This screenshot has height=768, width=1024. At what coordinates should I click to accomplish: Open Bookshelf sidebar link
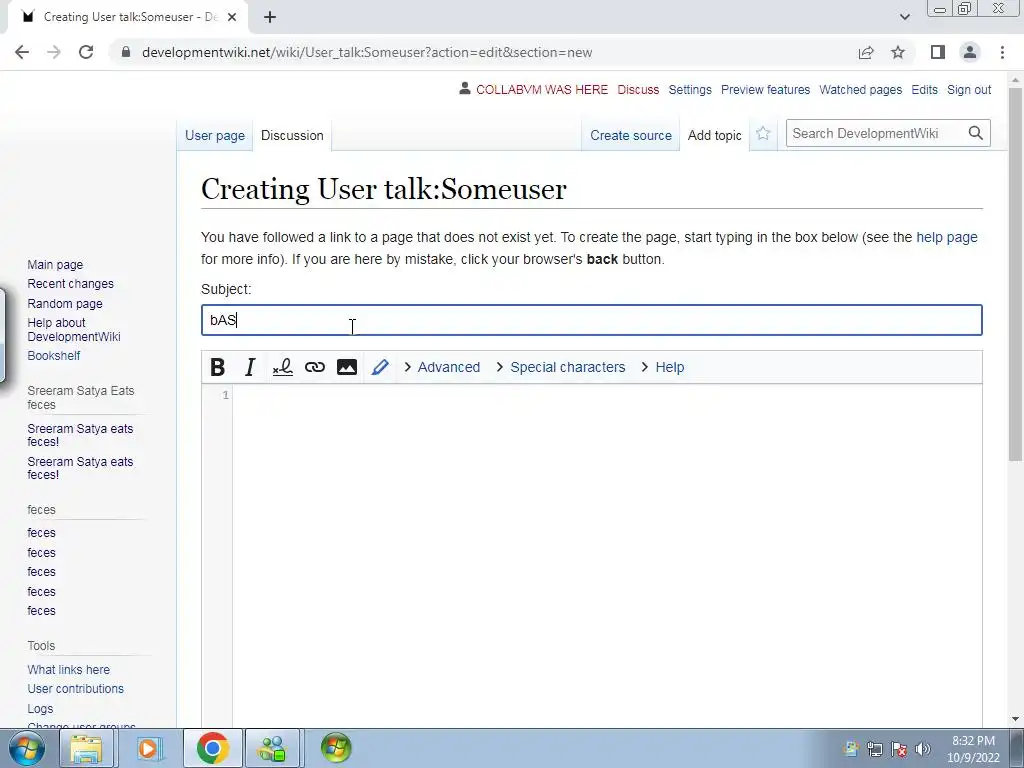pos(54,356)
